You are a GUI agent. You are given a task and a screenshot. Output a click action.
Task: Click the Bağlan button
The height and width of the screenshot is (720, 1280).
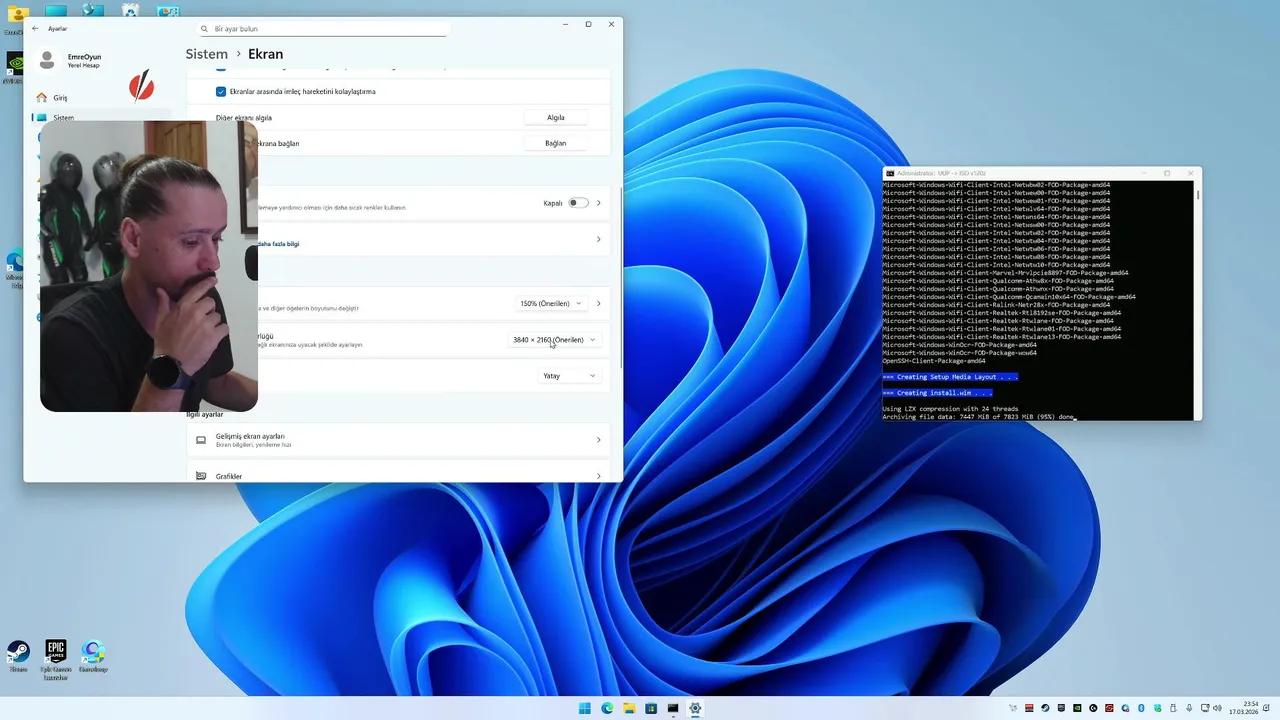coord(555,143)
